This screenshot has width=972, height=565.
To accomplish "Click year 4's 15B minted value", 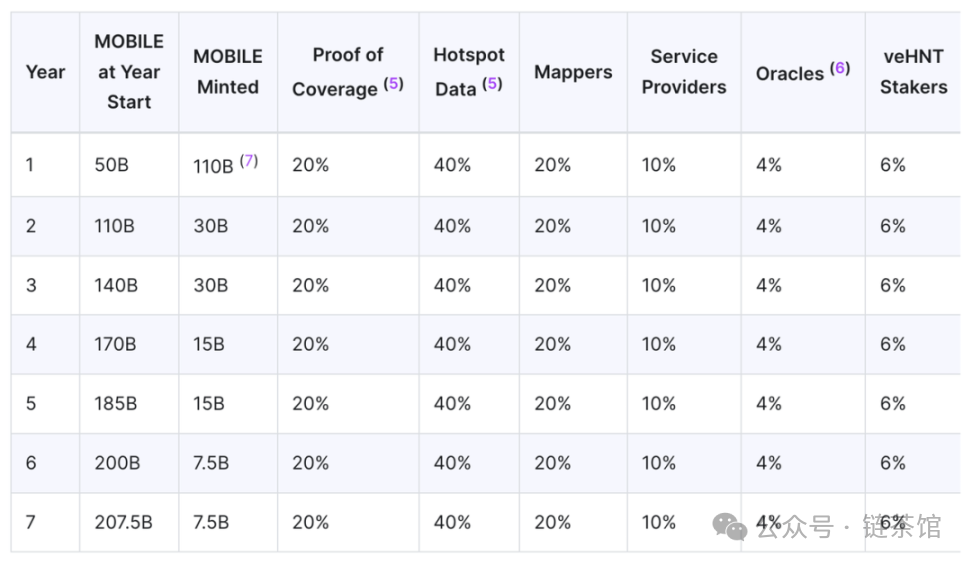I will coord(209,344).
